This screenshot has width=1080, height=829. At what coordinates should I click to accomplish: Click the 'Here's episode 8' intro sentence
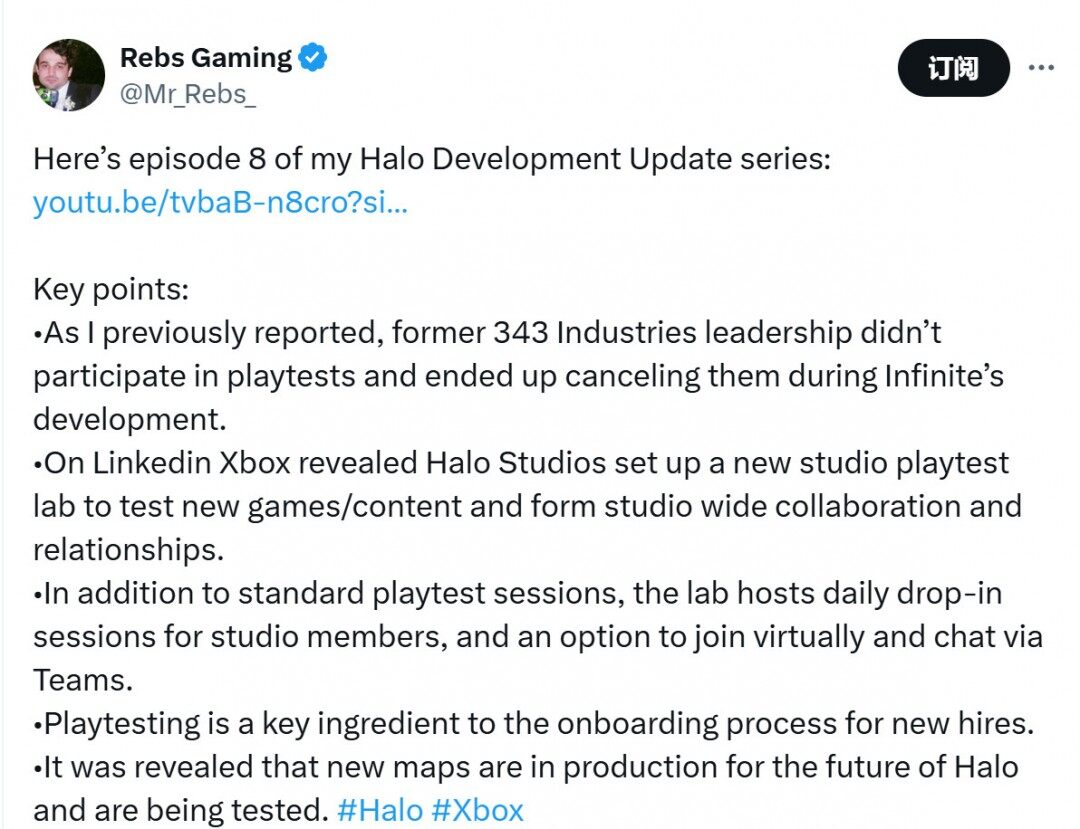click(x=432, y=159)
